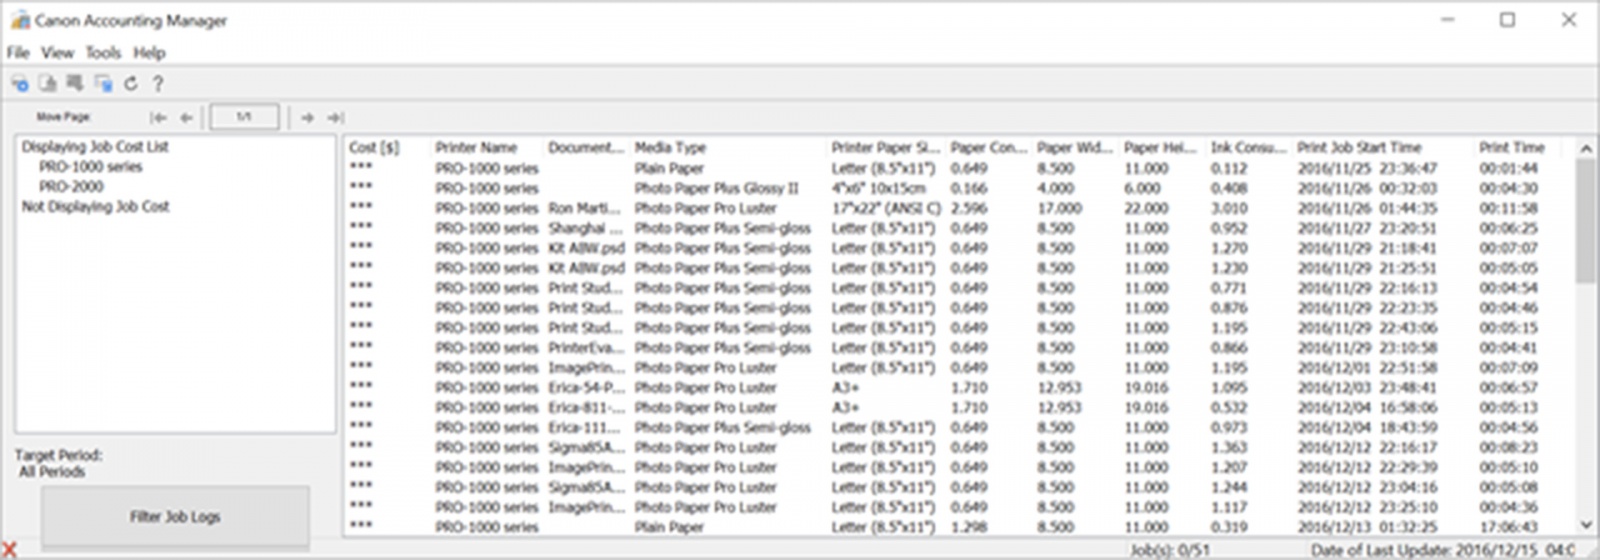Select the Erica-111... document cell
This screenshot has width=1600, height=560.
tap(586, 428)
